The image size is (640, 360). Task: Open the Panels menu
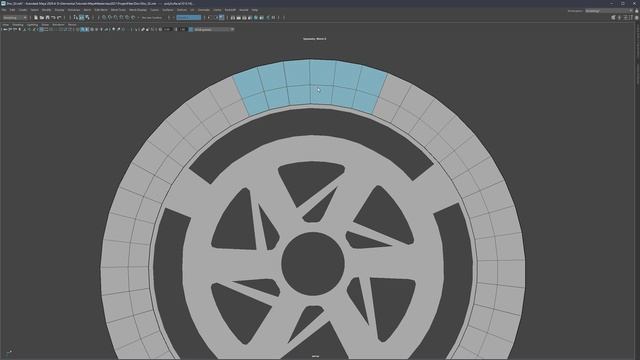coord(72,24)
